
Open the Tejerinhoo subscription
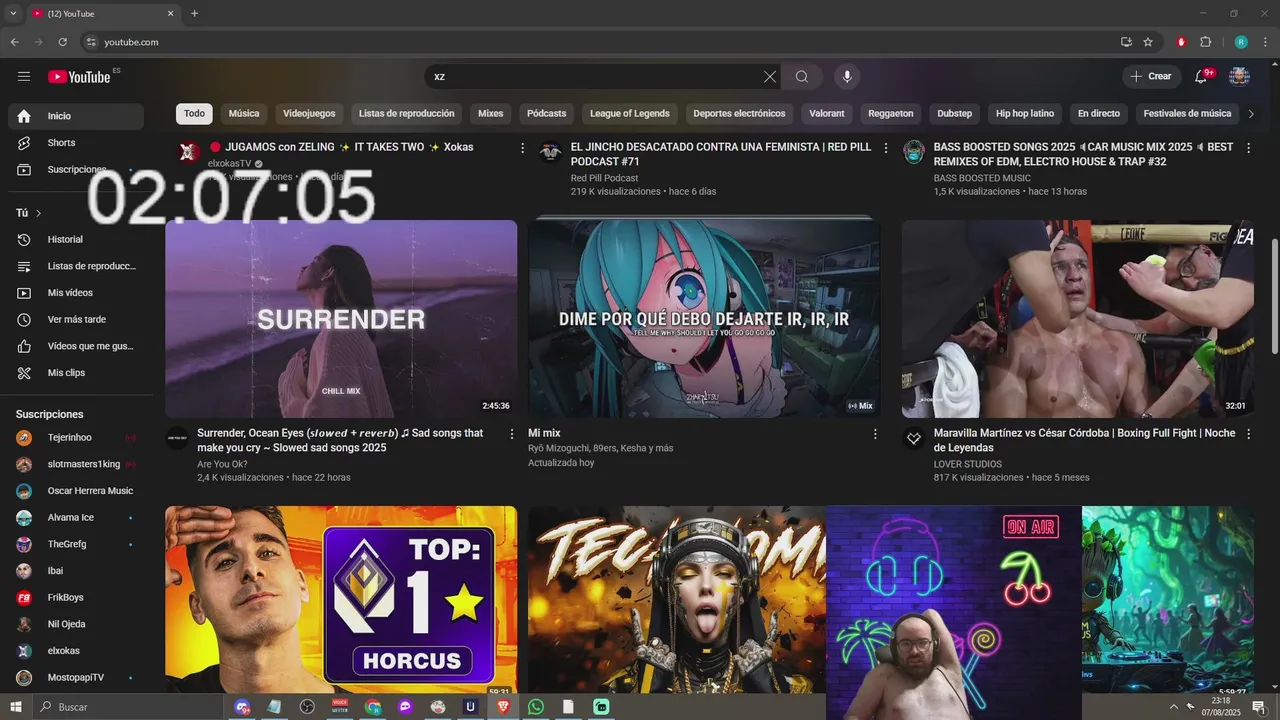[x=75, y=438]
